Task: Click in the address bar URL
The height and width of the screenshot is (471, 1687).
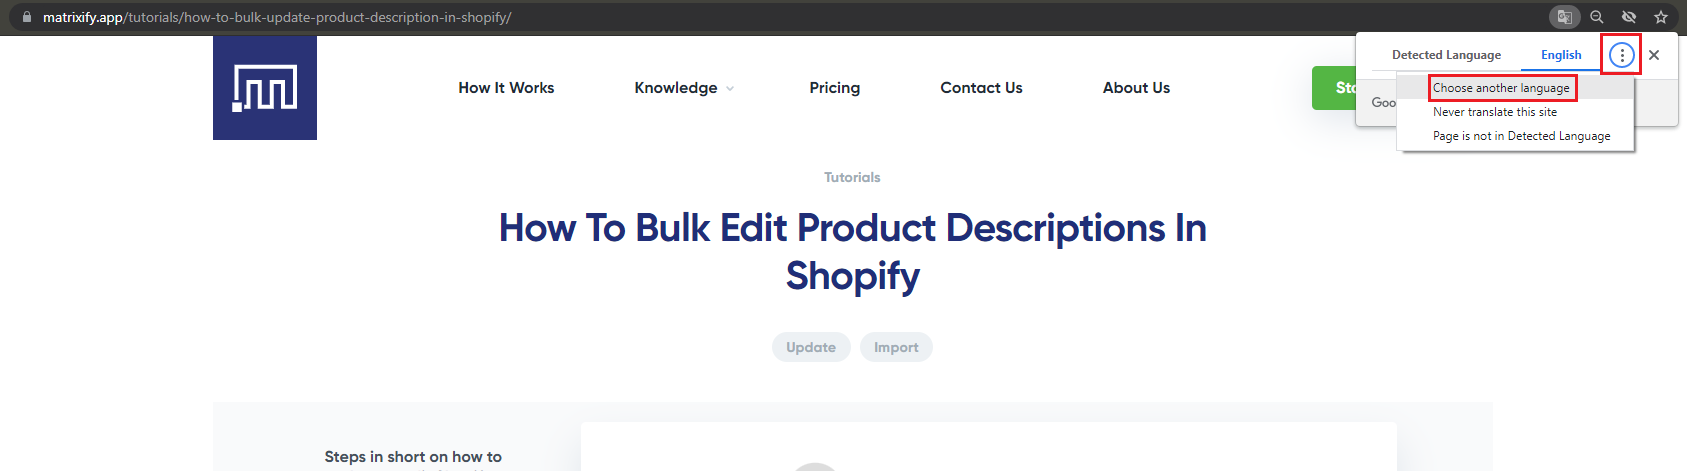Action: coord(300,17)
